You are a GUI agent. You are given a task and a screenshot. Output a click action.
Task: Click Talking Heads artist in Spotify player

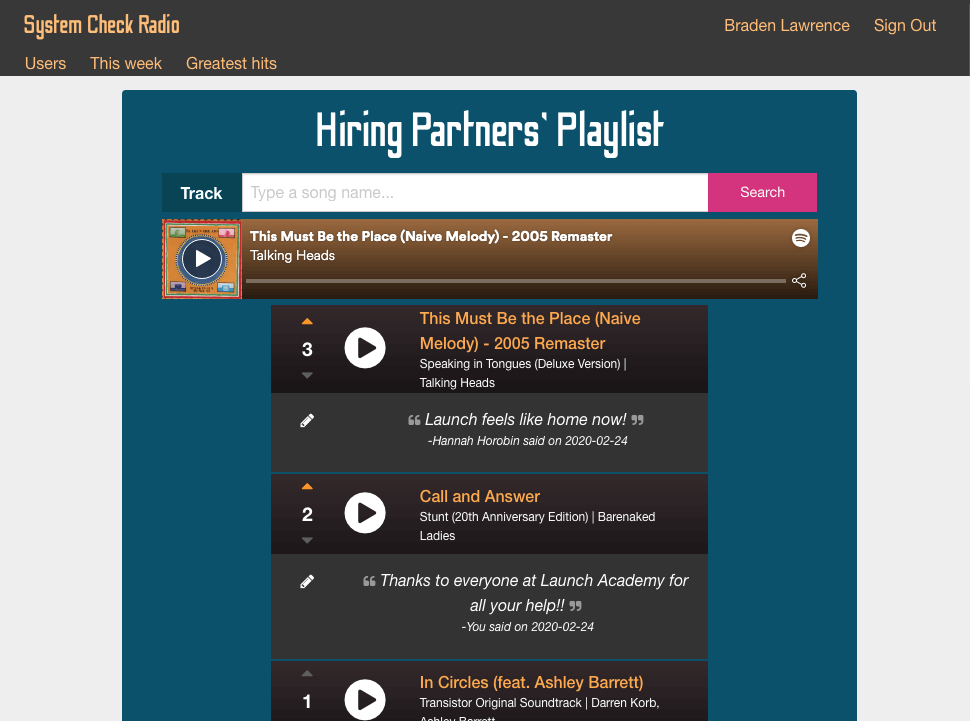click(x=292, y=256)
